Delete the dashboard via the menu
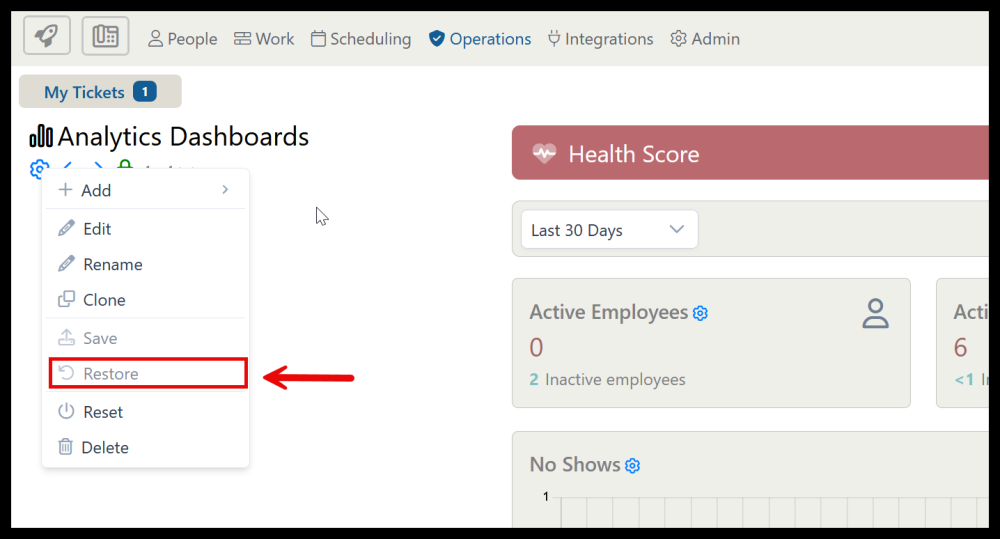The width and height of the screenshot is (1000, 539). tap(105, 448)
